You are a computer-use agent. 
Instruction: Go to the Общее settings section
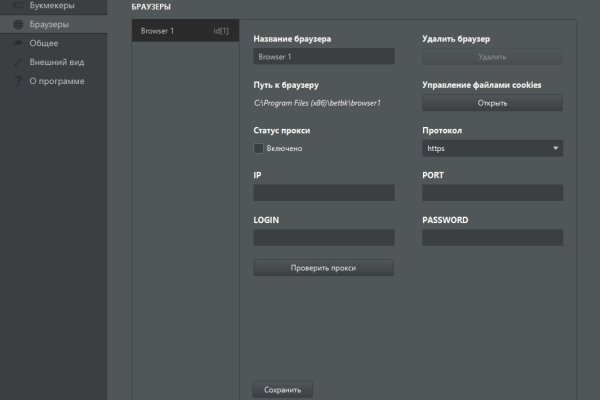point(44,43)
